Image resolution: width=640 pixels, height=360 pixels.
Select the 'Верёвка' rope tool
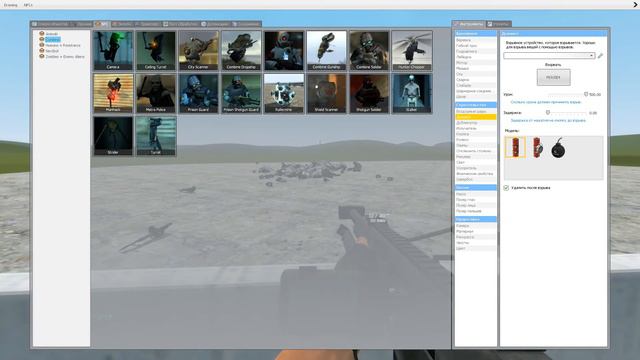[x=476, y=40]
